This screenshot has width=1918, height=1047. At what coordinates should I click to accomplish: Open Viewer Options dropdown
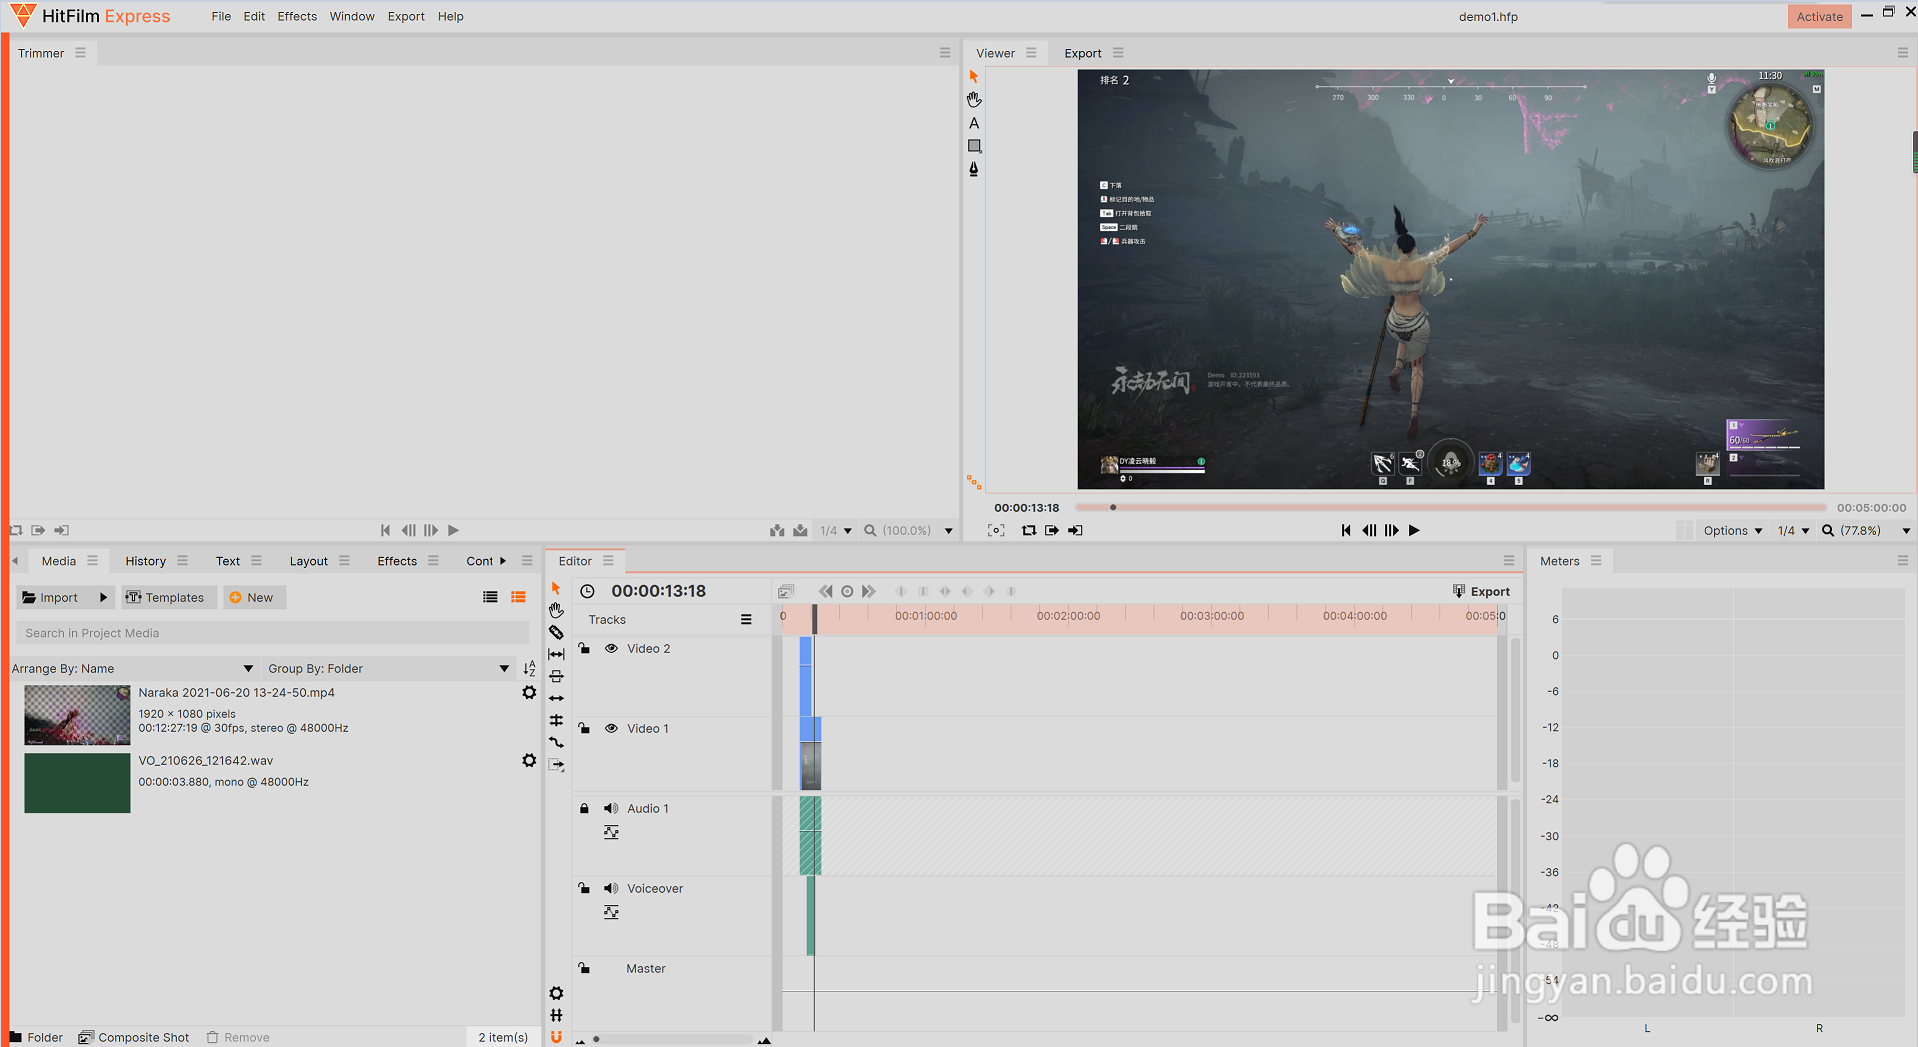pos(1733,530)
